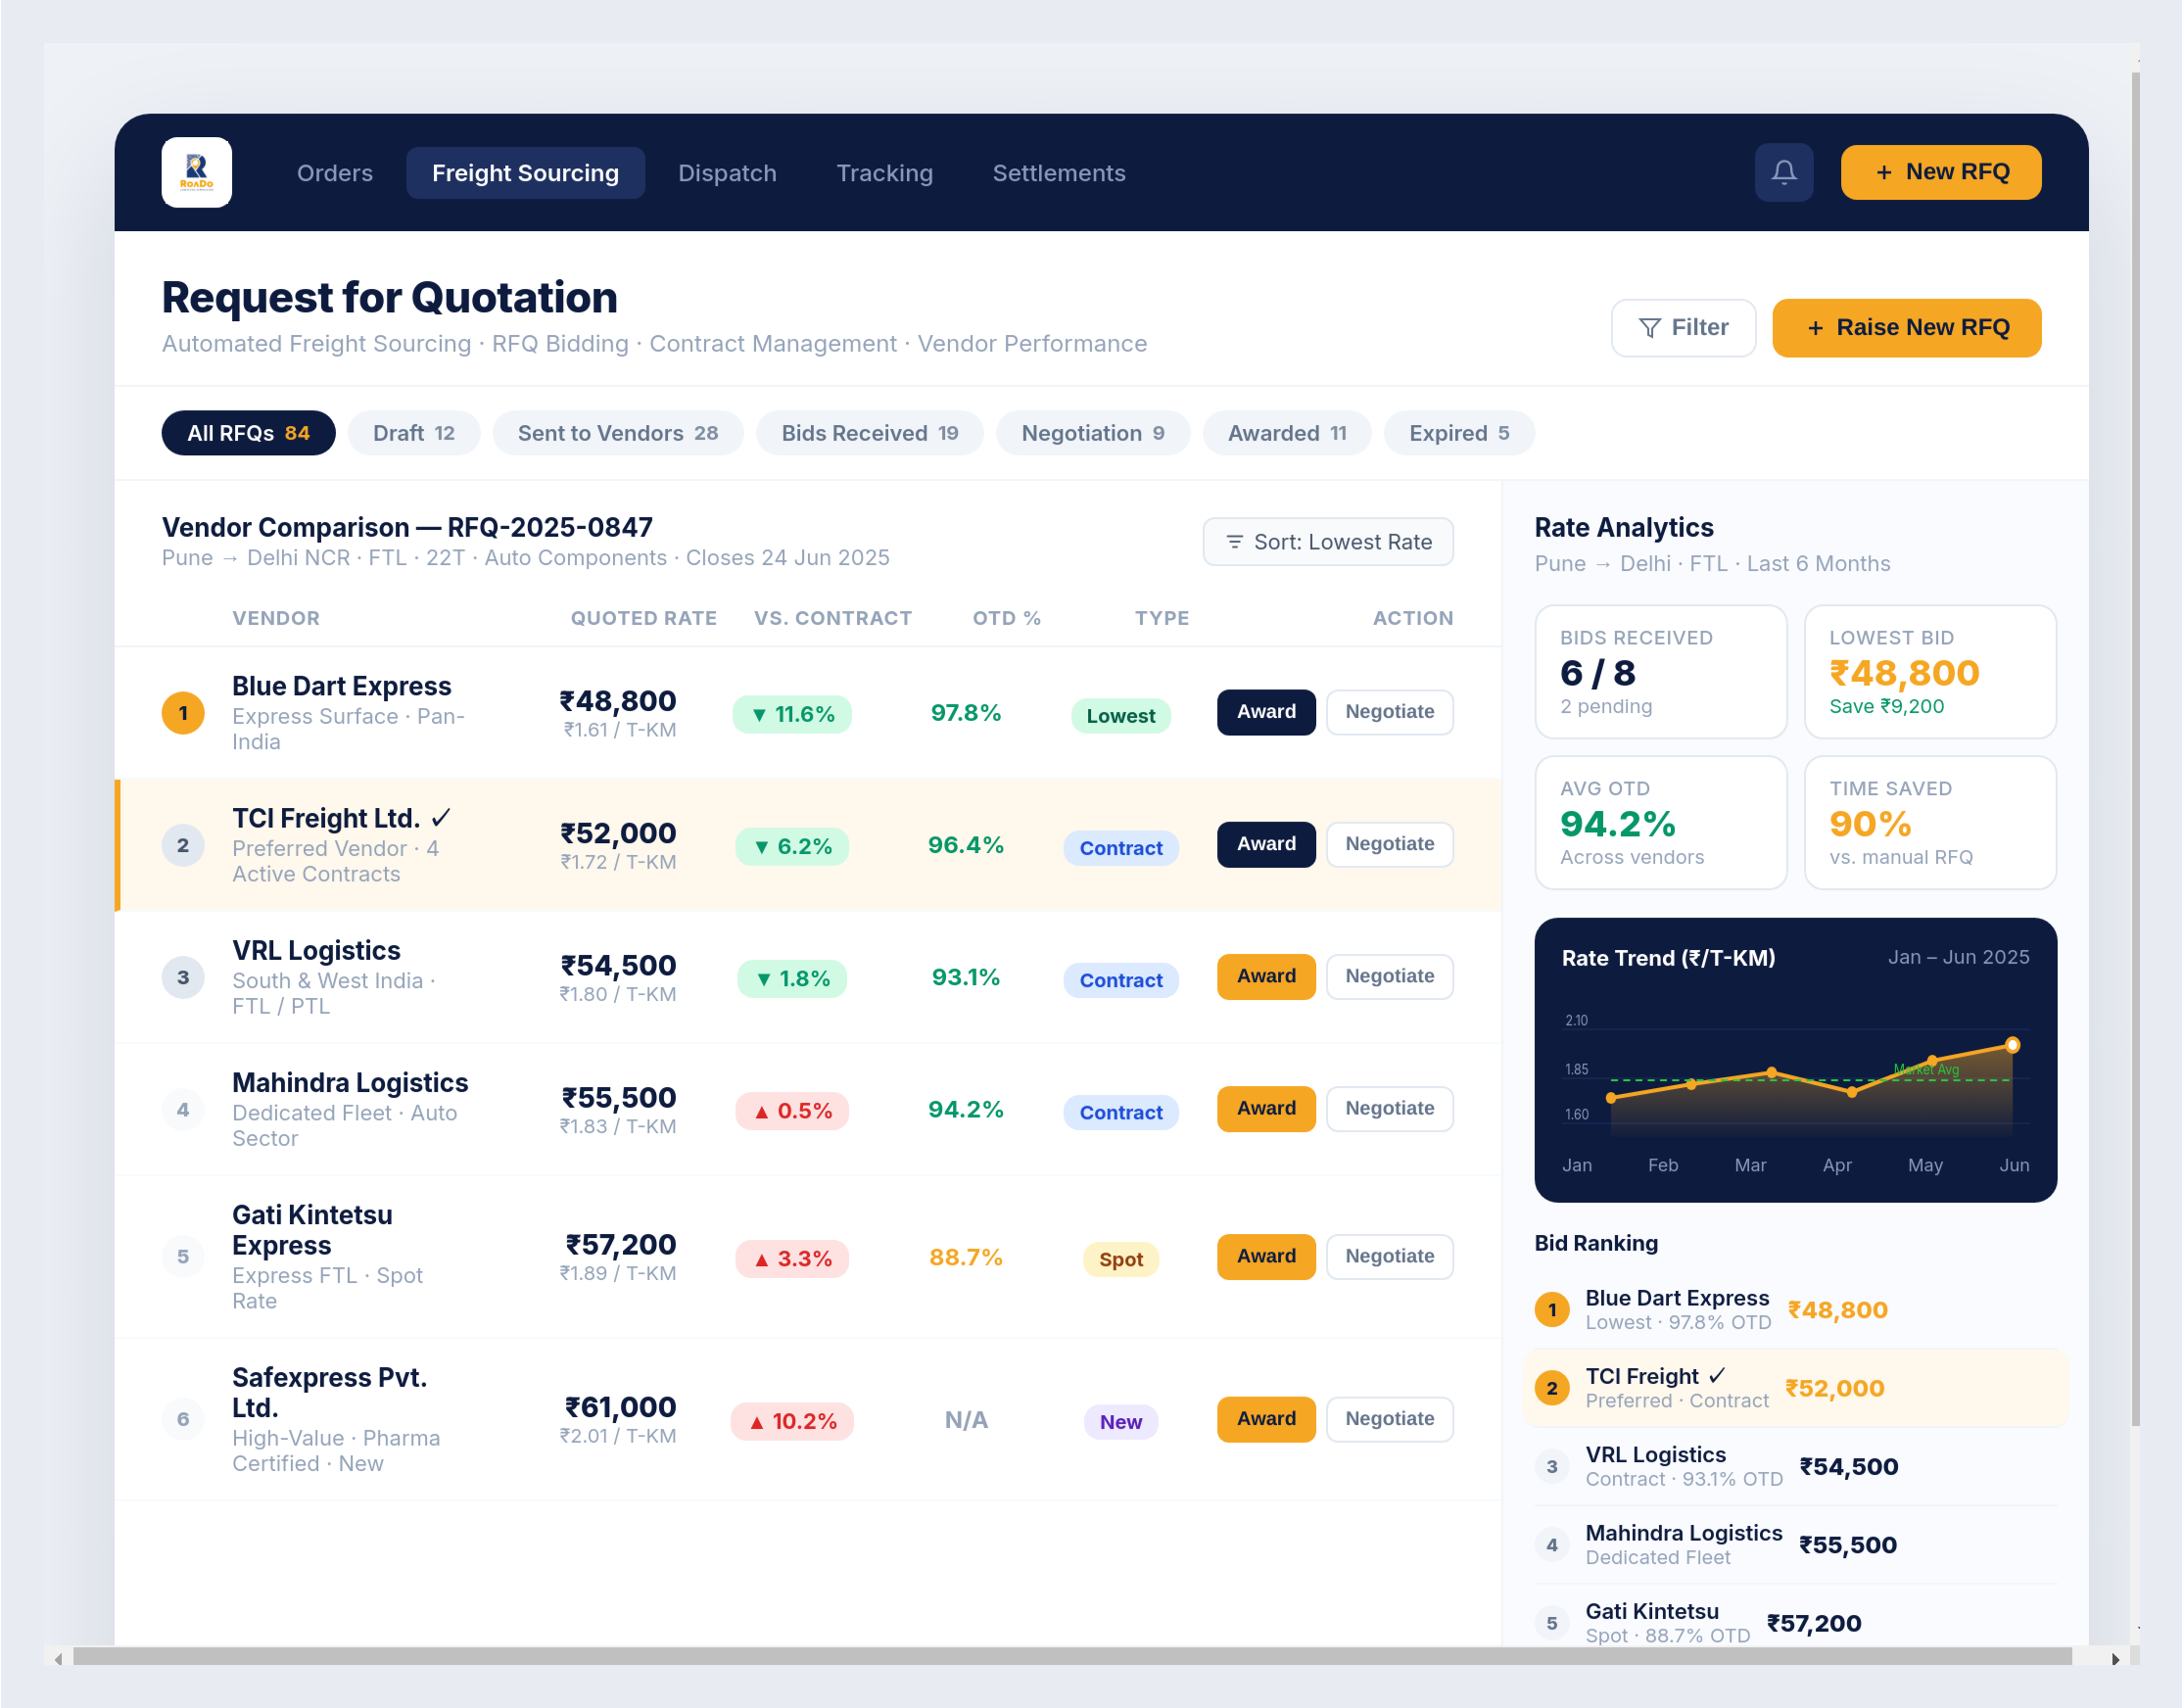Award the Gati Kintetsu Express bid
Viewport: 2182px width, 1708px height.
point(1265,1256)
